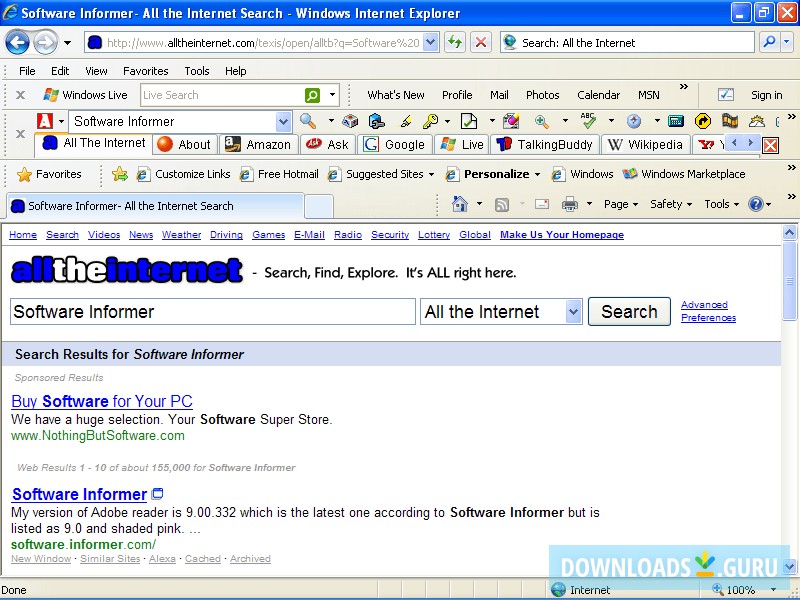Click the yellow highlighter pen toolbar icon

pos(406,121)
